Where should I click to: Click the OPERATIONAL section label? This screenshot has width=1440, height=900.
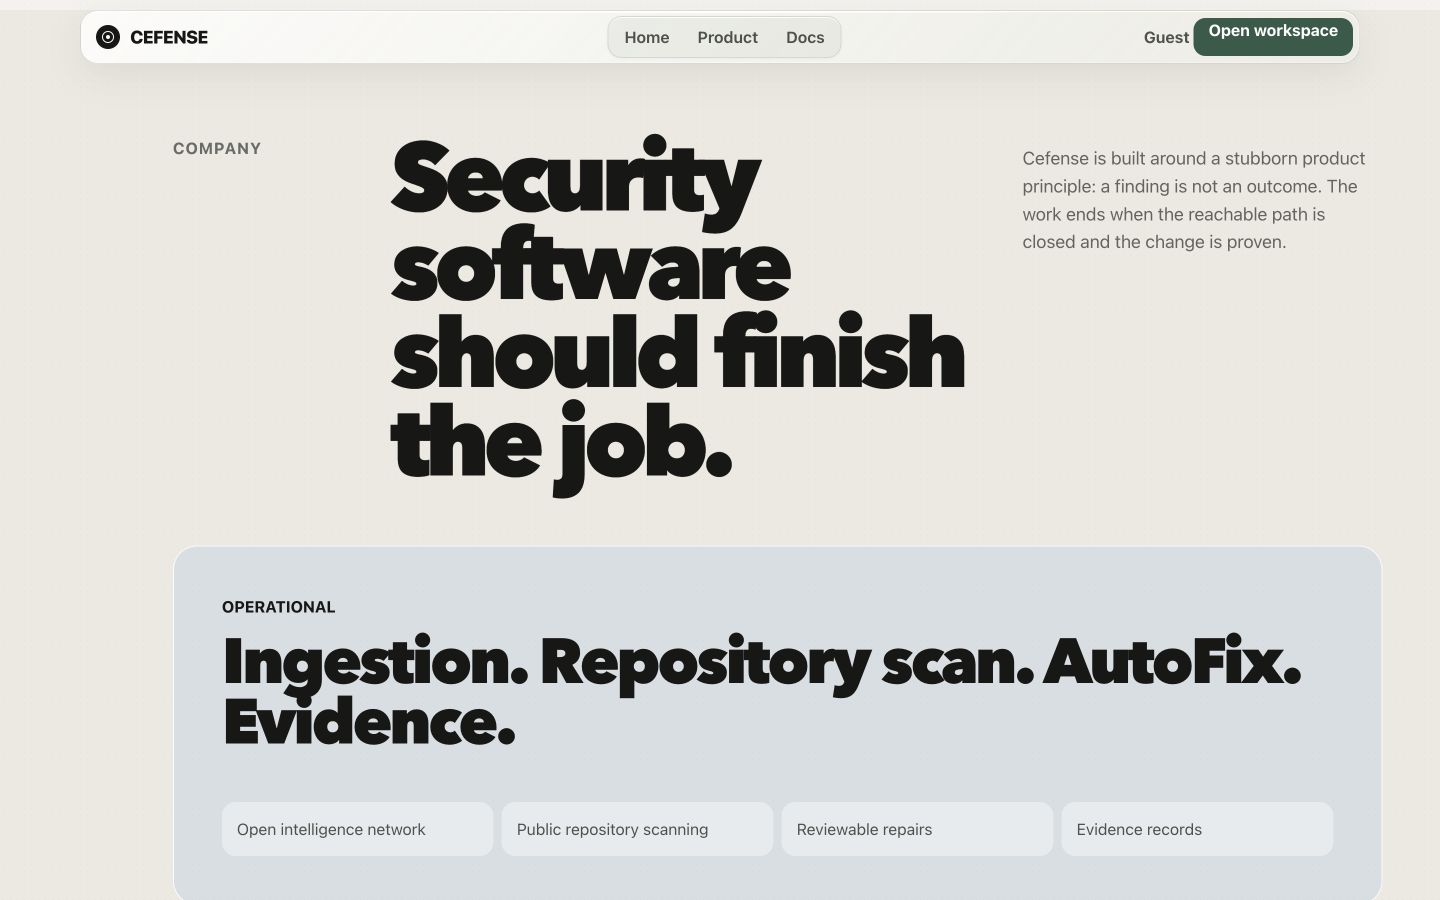click(279, 607)
